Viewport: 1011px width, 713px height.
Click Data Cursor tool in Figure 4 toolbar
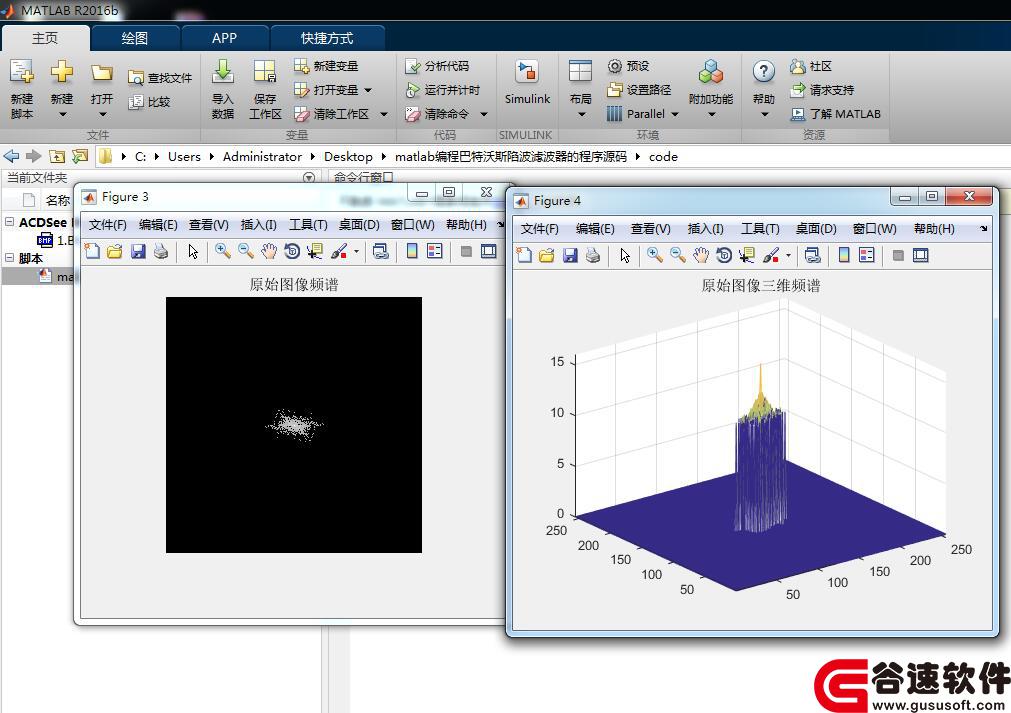click(747, 255)
